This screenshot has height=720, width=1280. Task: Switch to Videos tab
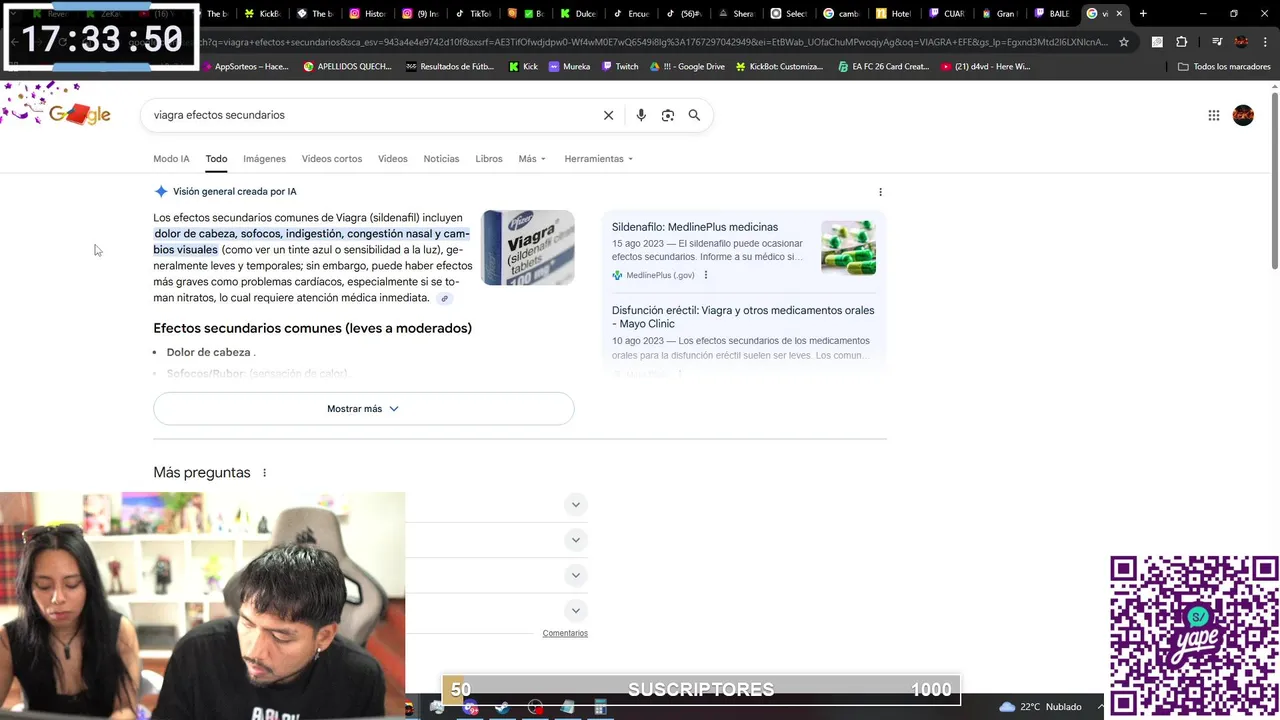[392, 159]
